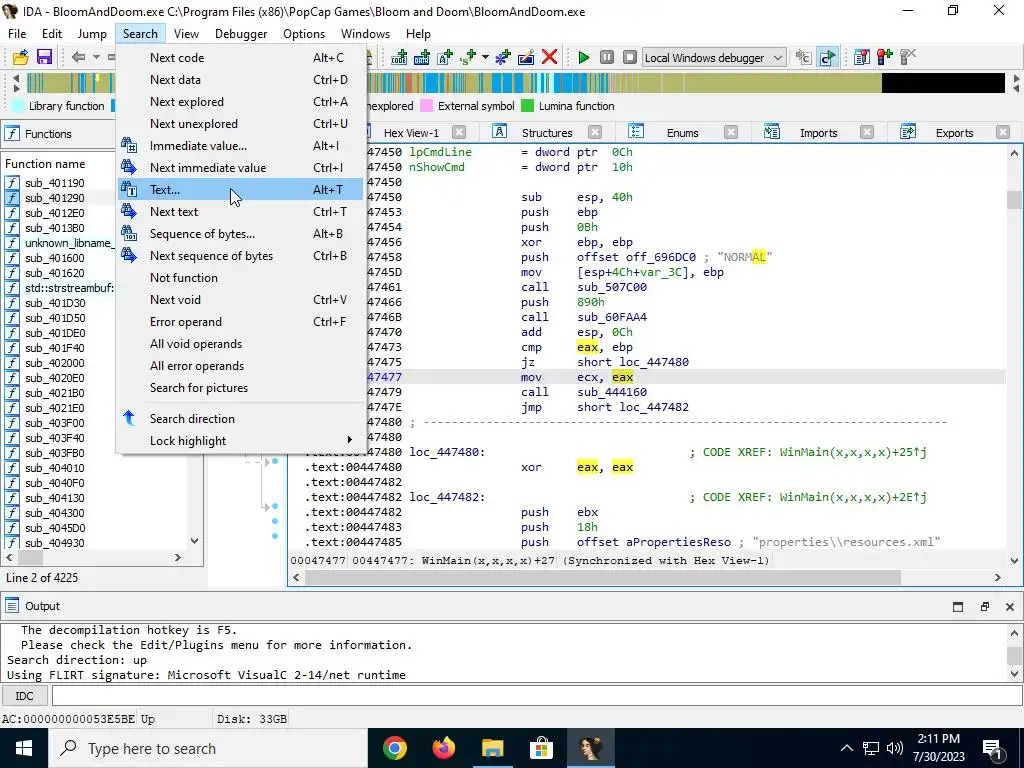
Task: Open the Options menu
Action: (304, 34)
